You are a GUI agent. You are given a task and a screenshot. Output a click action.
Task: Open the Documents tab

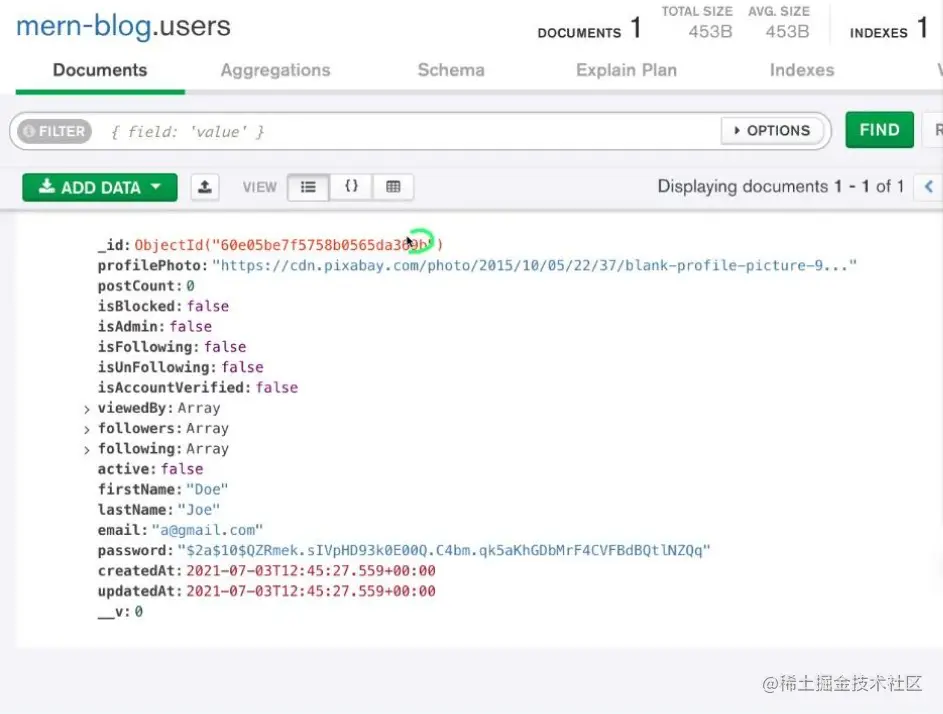coord(100,70)
